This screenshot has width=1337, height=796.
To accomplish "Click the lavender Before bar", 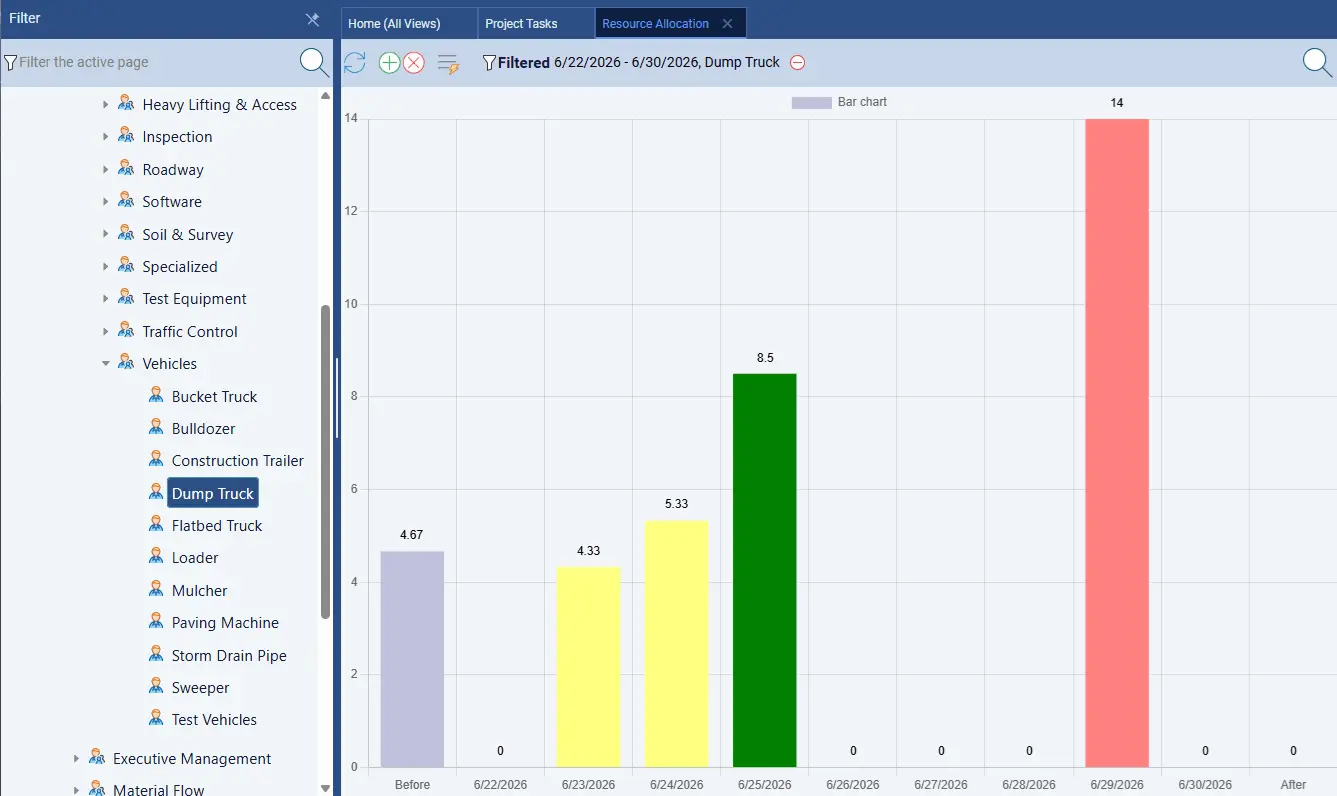I will pos(412,659).
